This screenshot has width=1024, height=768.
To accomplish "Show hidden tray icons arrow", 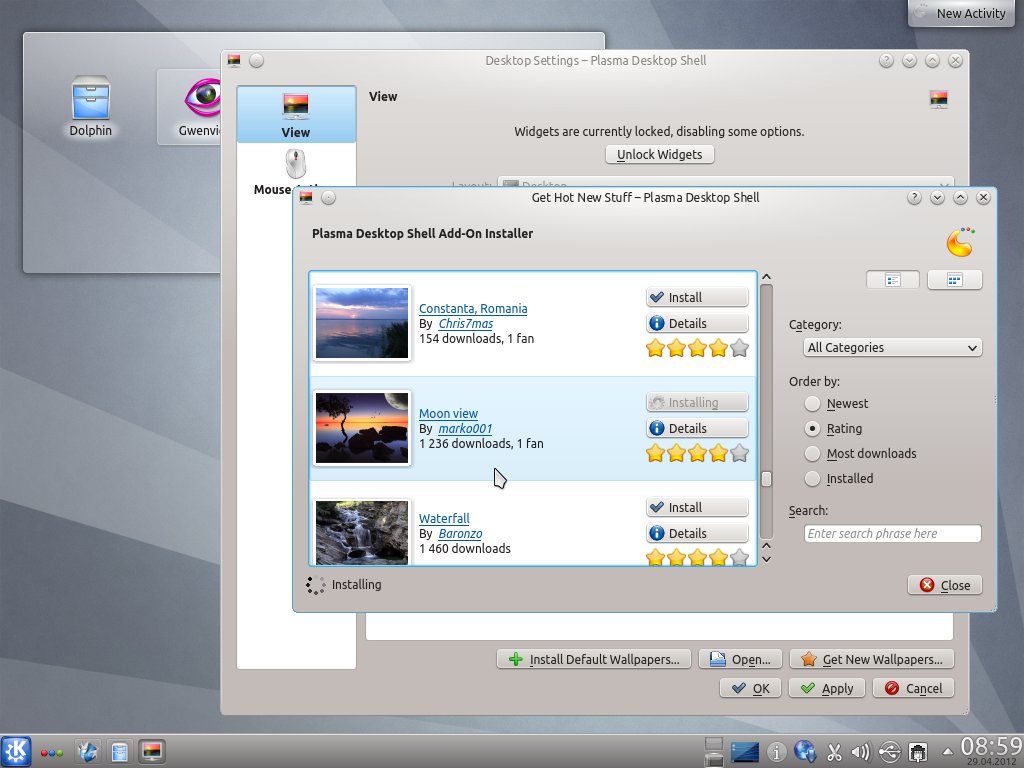I will 948,752.
